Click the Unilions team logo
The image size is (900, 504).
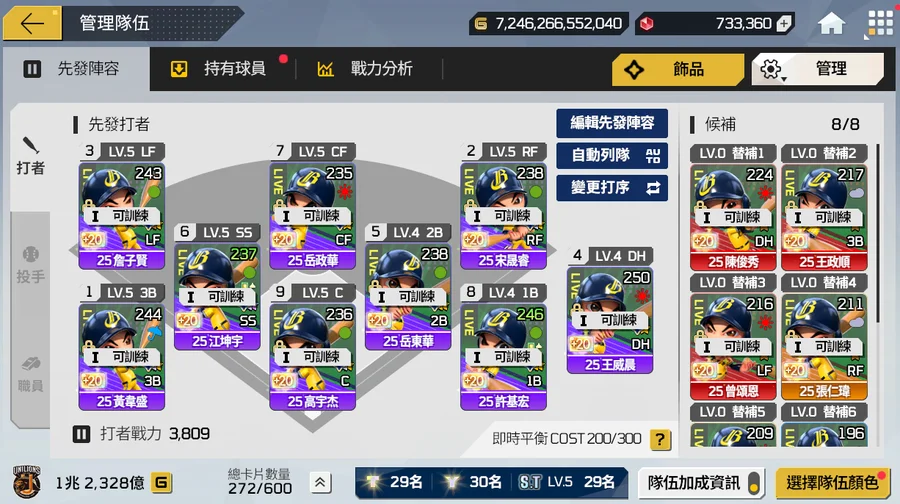[26, 482]
